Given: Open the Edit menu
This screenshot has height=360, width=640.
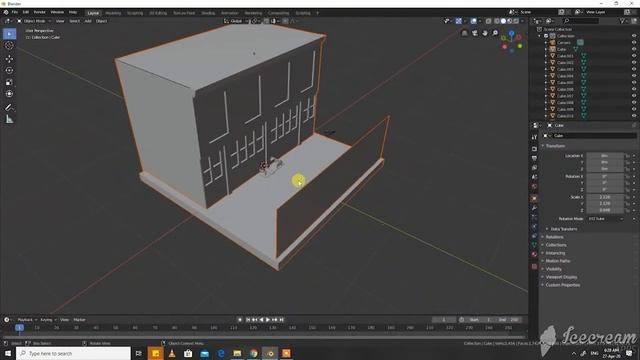Looking at the screenshot, I should point(26,12).
